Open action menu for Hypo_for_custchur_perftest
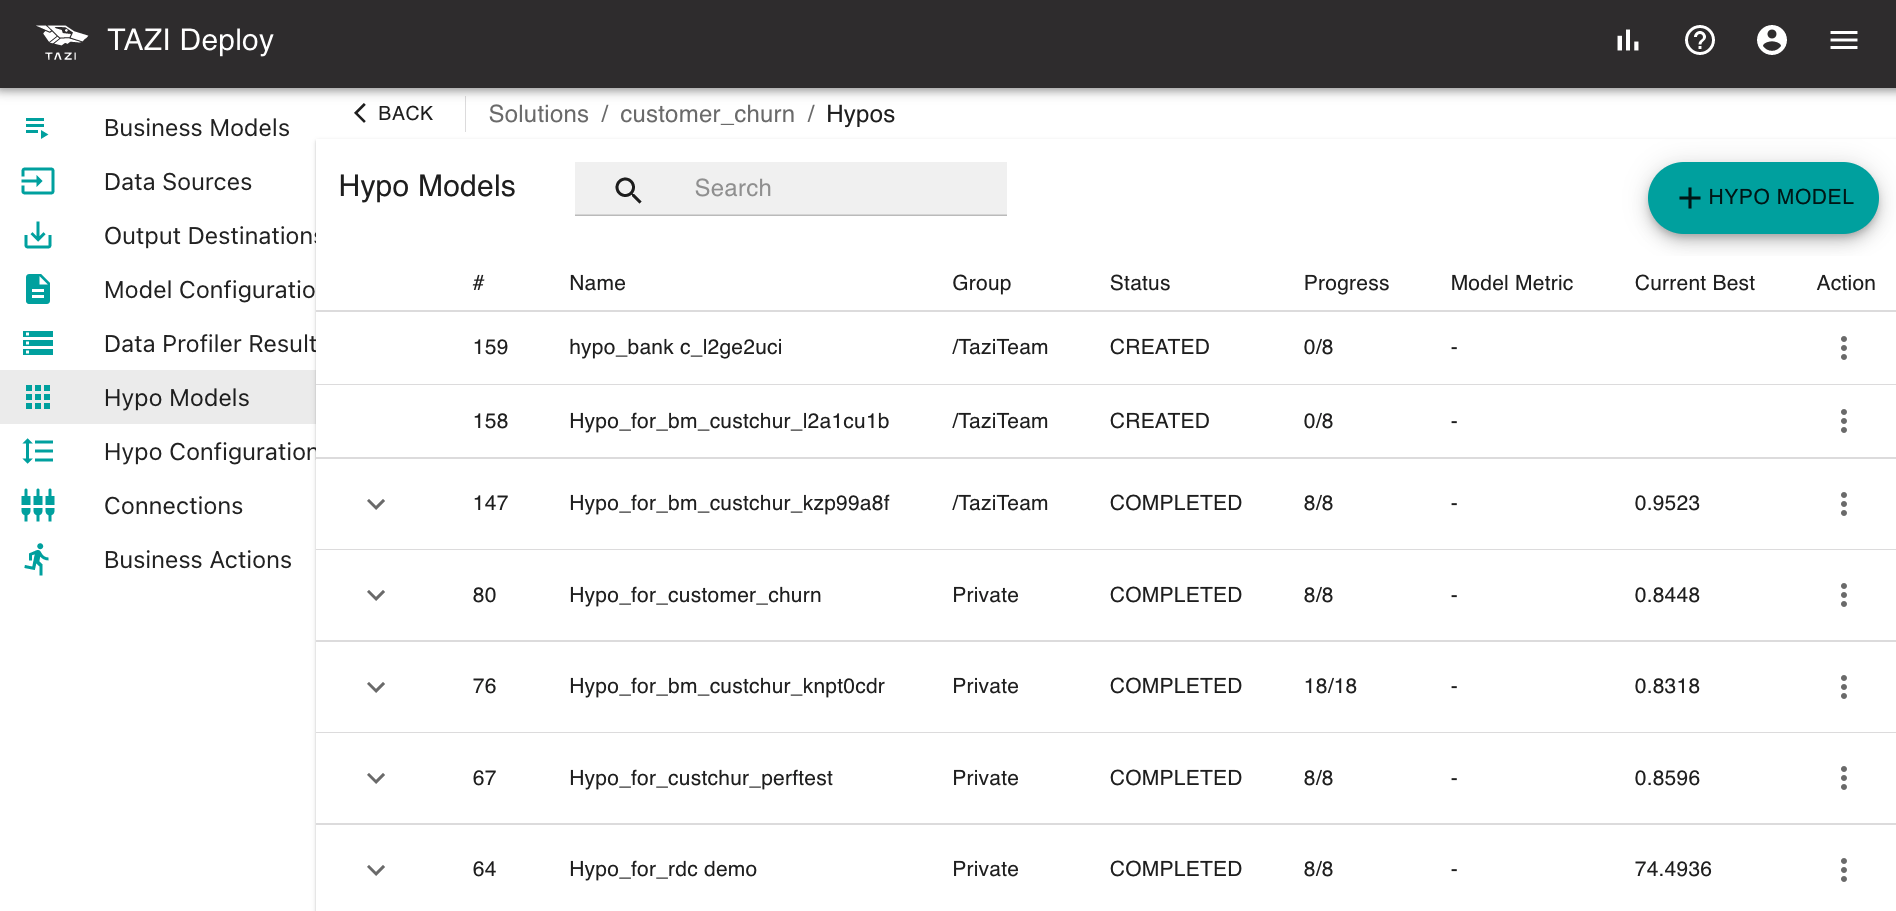Screen dimensions: 1896x911 [1844, 778]
